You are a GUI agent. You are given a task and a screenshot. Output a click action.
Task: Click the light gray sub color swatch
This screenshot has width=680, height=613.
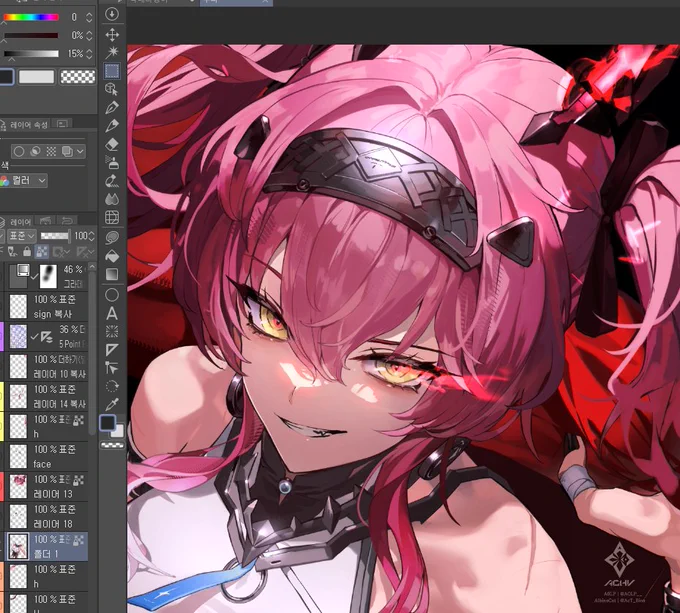(x=36, y=77)
